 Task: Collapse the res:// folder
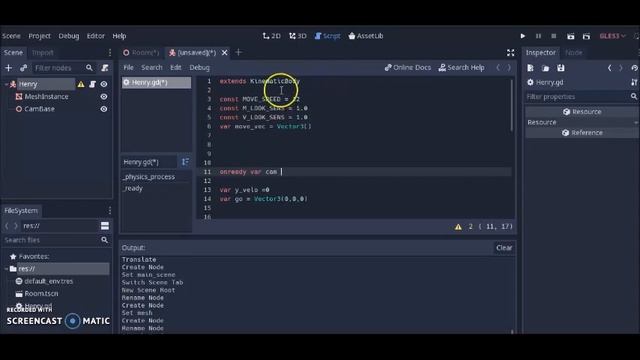6,269
